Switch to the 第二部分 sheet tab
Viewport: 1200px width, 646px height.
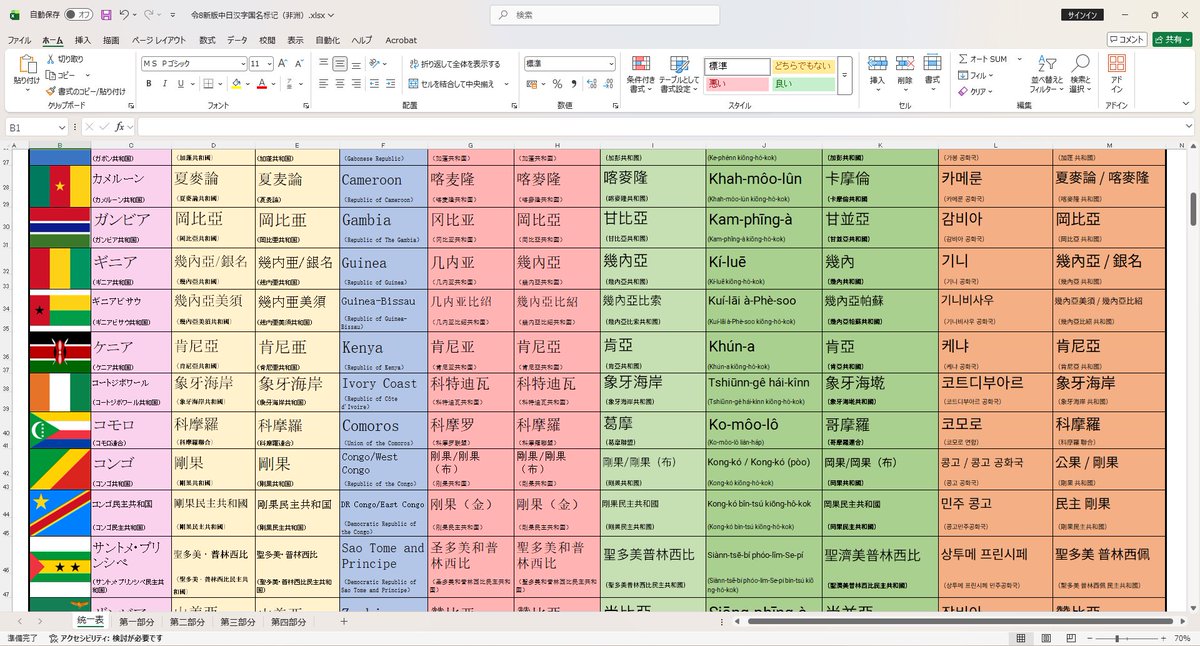[x=187, y=622]
